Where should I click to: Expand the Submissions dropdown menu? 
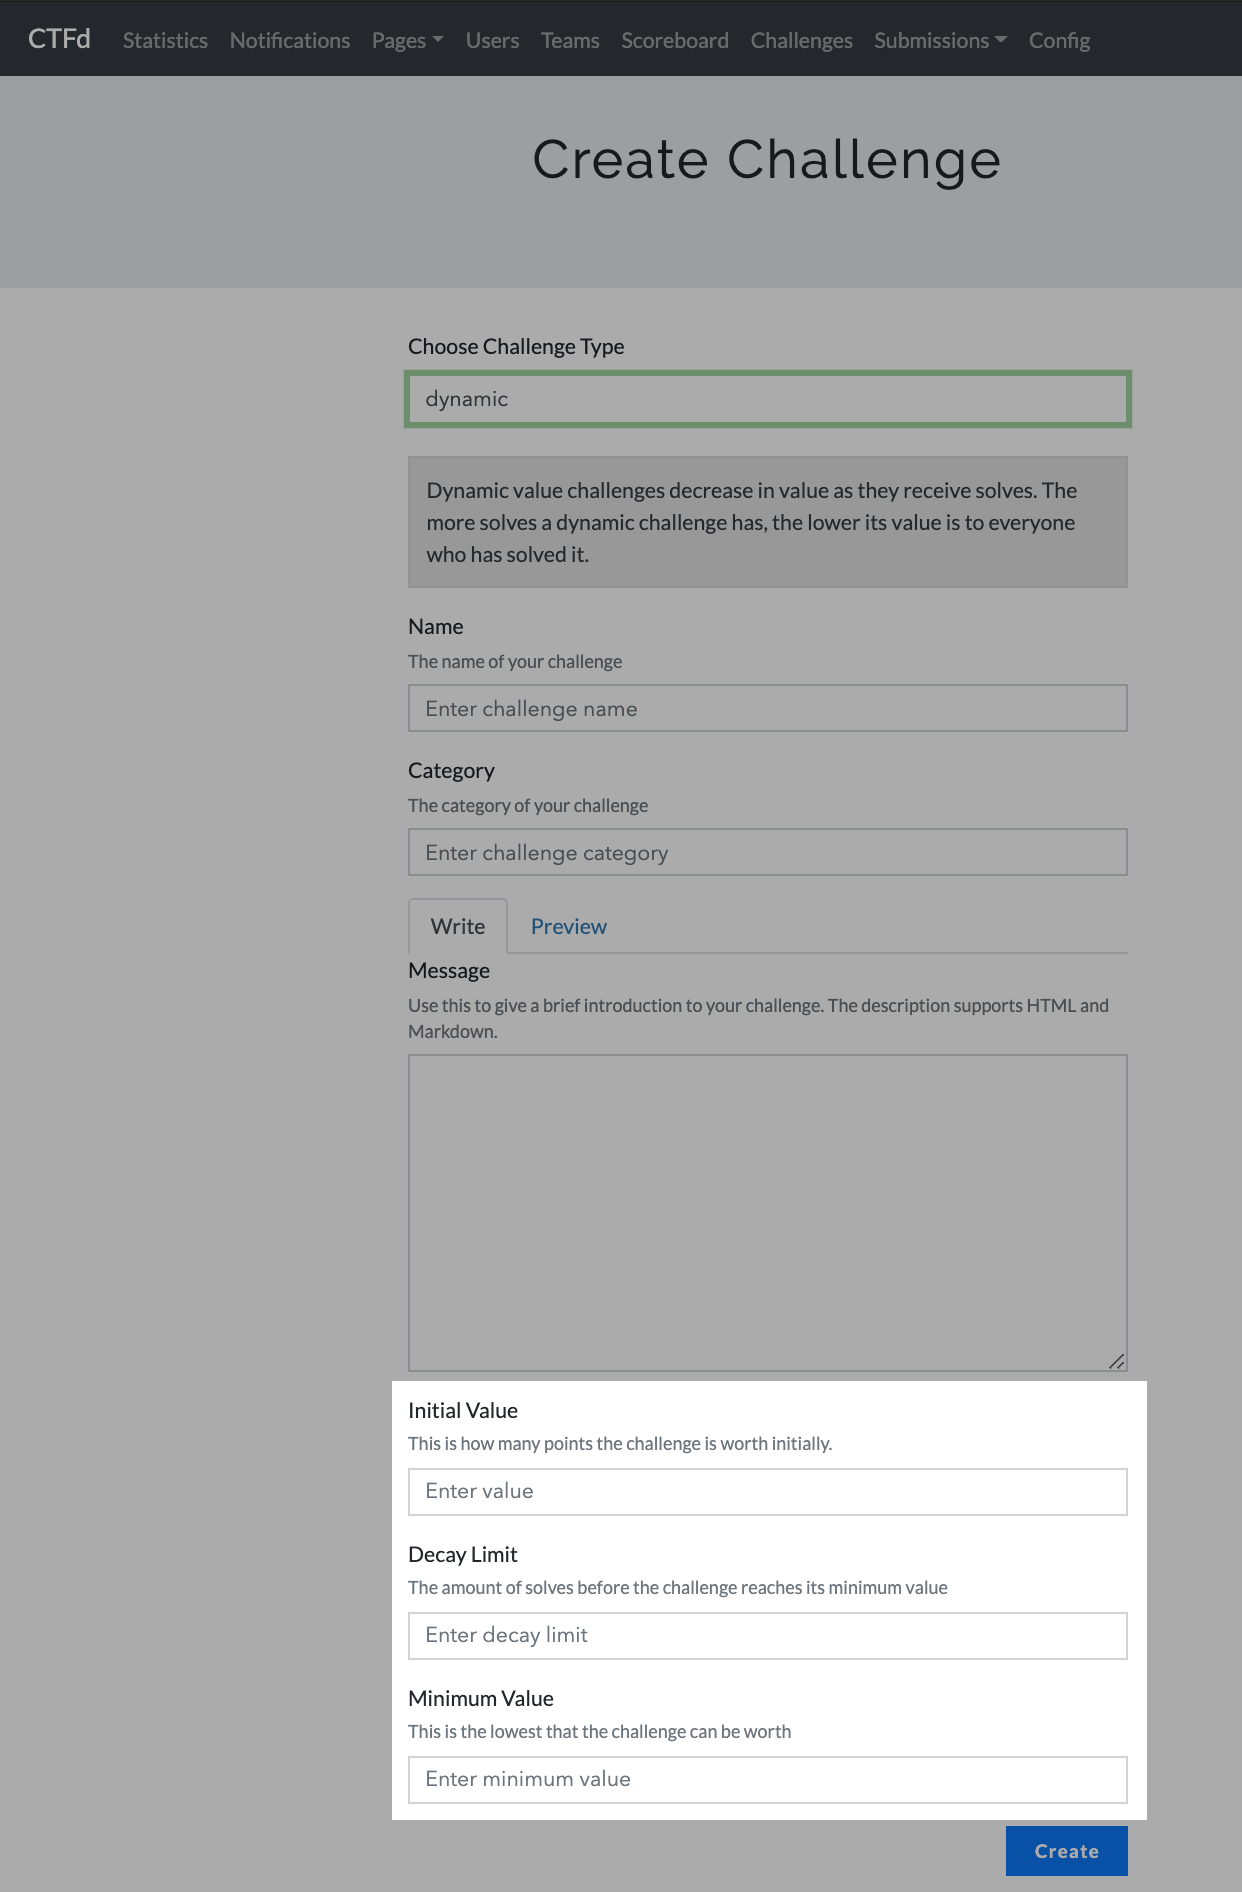click(x=940, y=41)
